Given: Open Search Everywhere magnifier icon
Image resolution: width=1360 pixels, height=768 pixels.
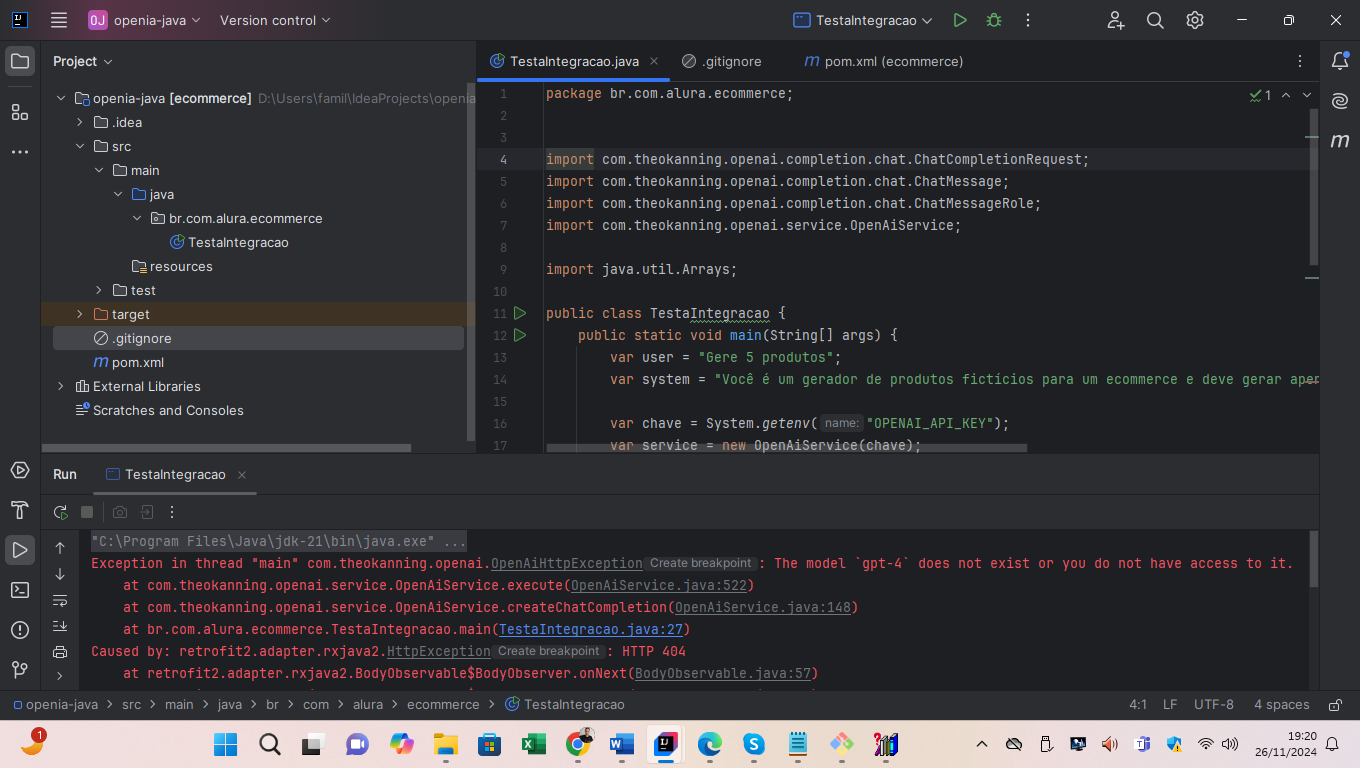Looking at the screenshot, I should click(x=1155, y=20).
